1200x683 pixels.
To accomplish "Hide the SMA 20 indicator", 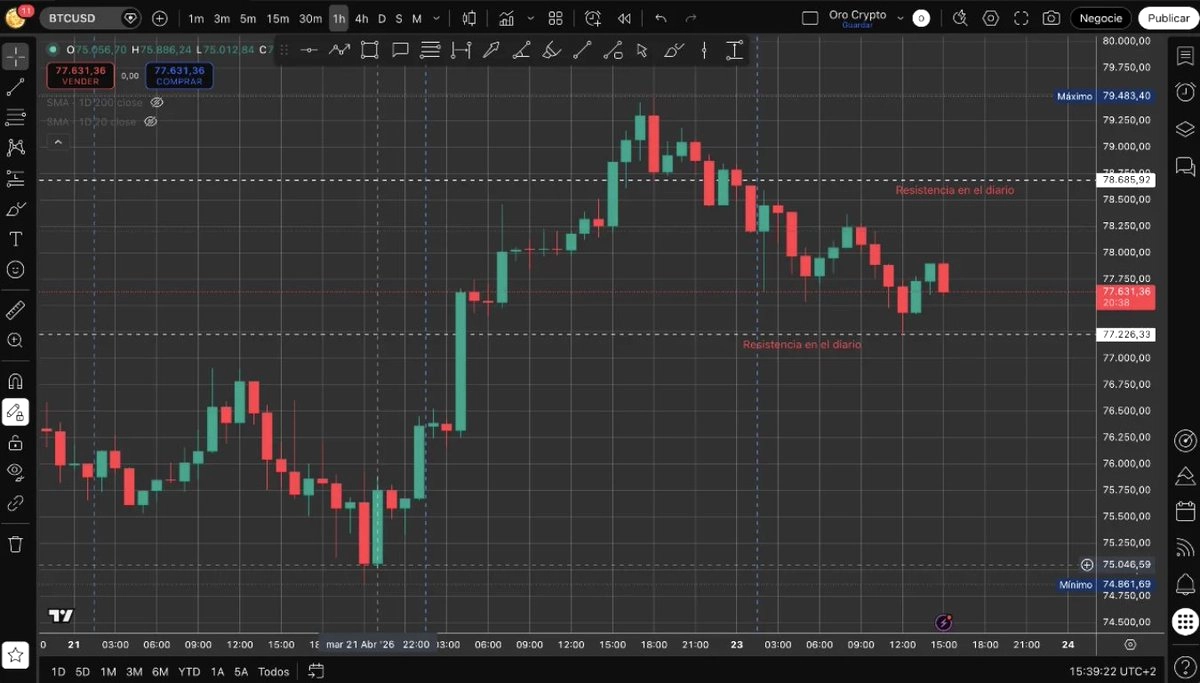I will (150, 121).
